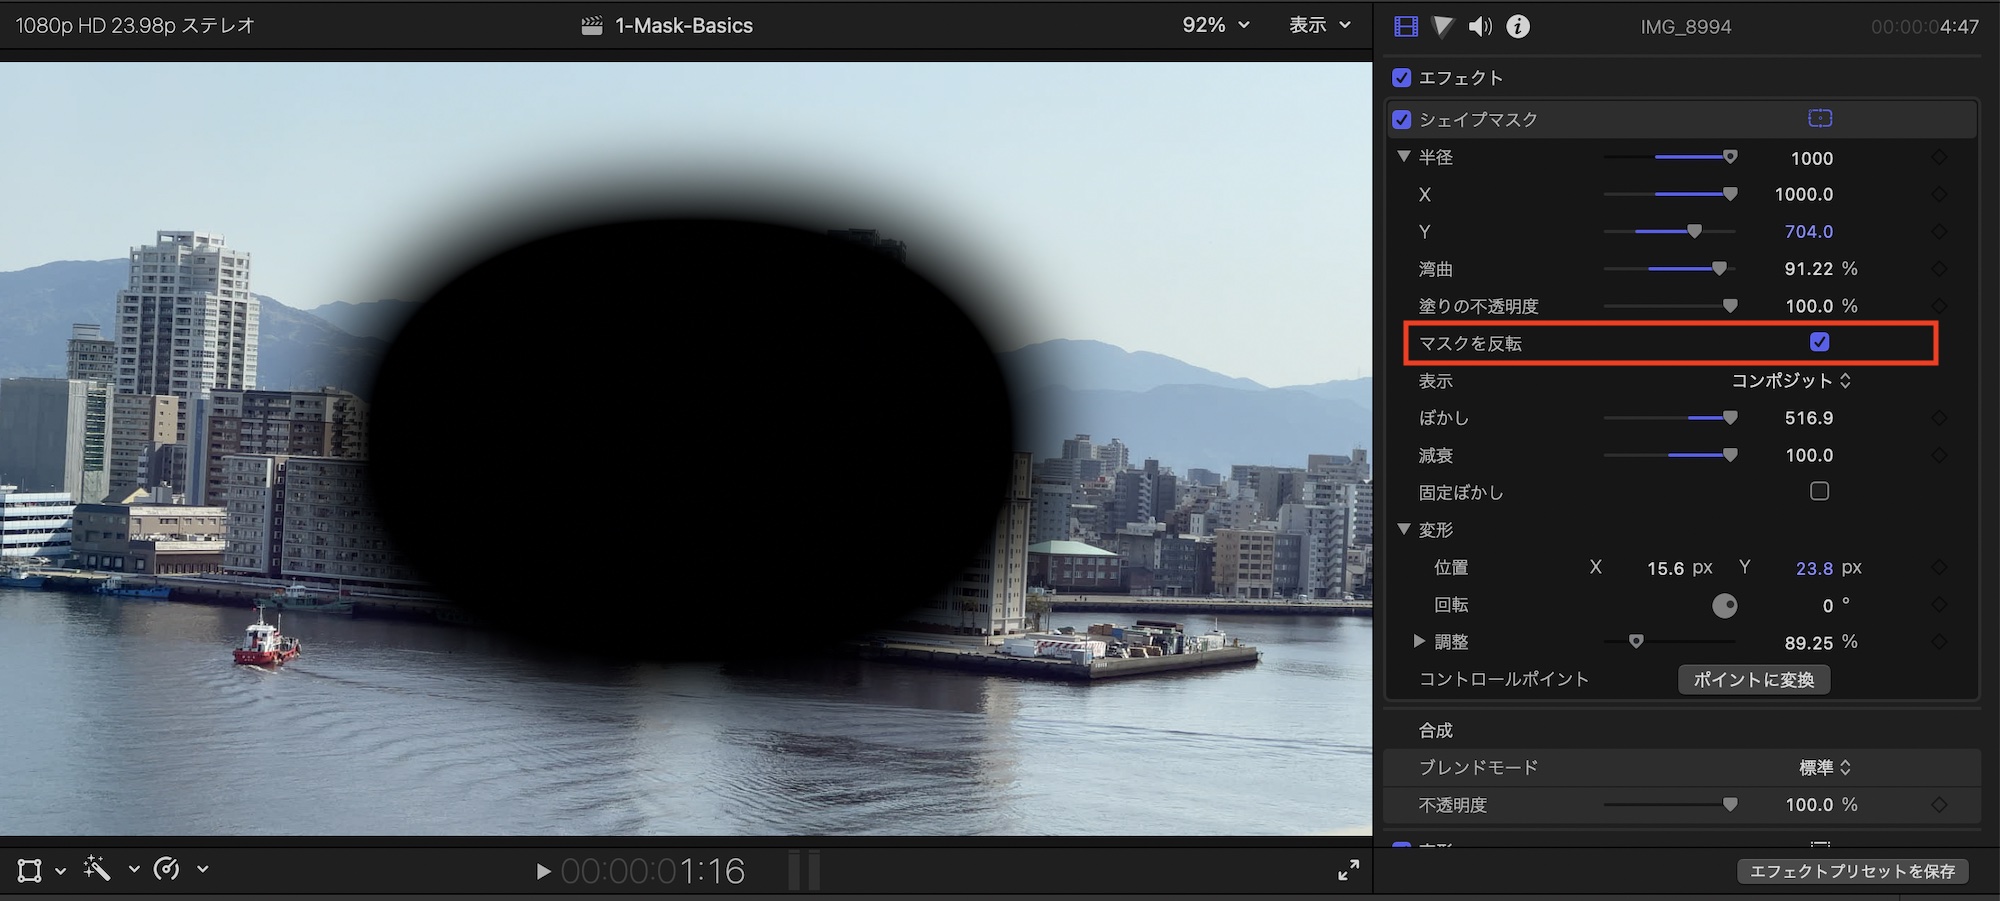Show the info inspector tab

click(1518, 26)
